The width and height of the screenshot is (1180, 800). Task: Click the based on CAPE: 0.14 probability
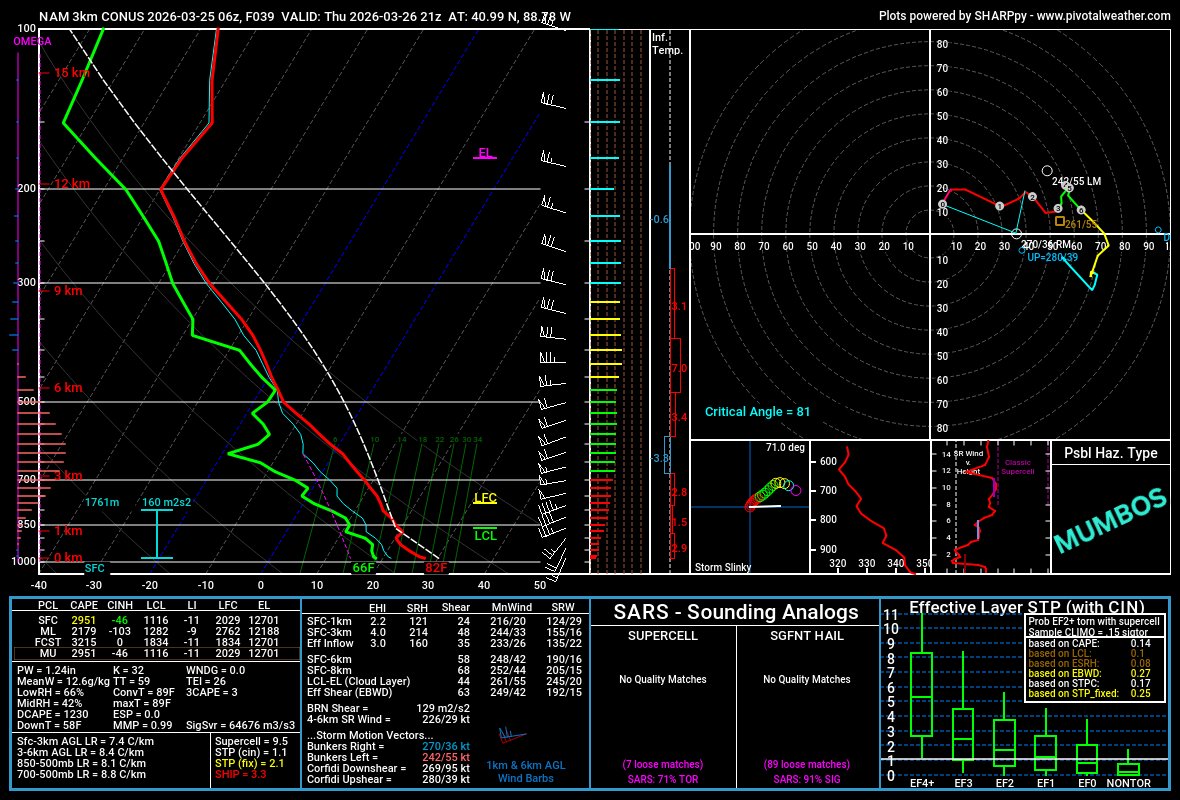click(x=1090, y=643)
